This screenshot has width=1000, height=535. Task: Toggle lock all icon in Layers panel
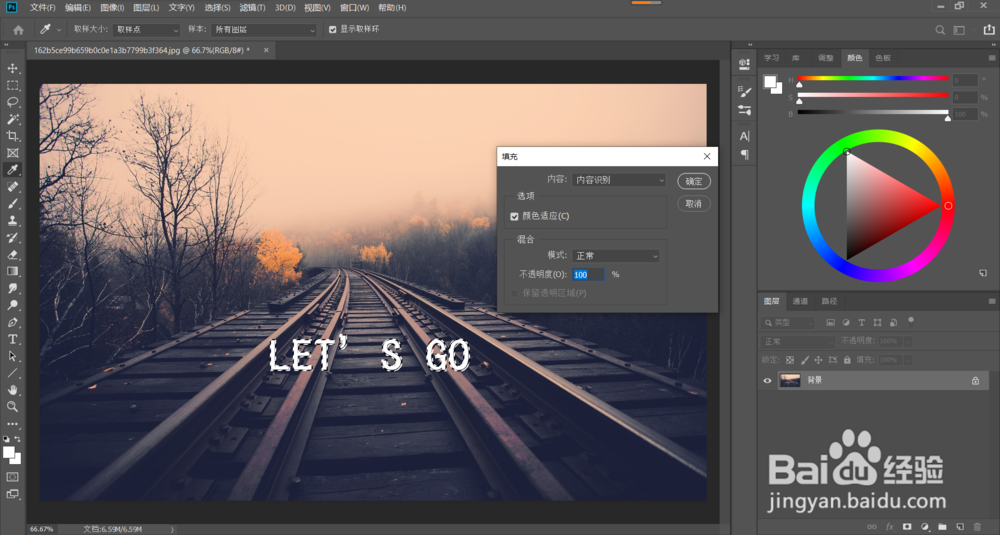pos(847,360)
